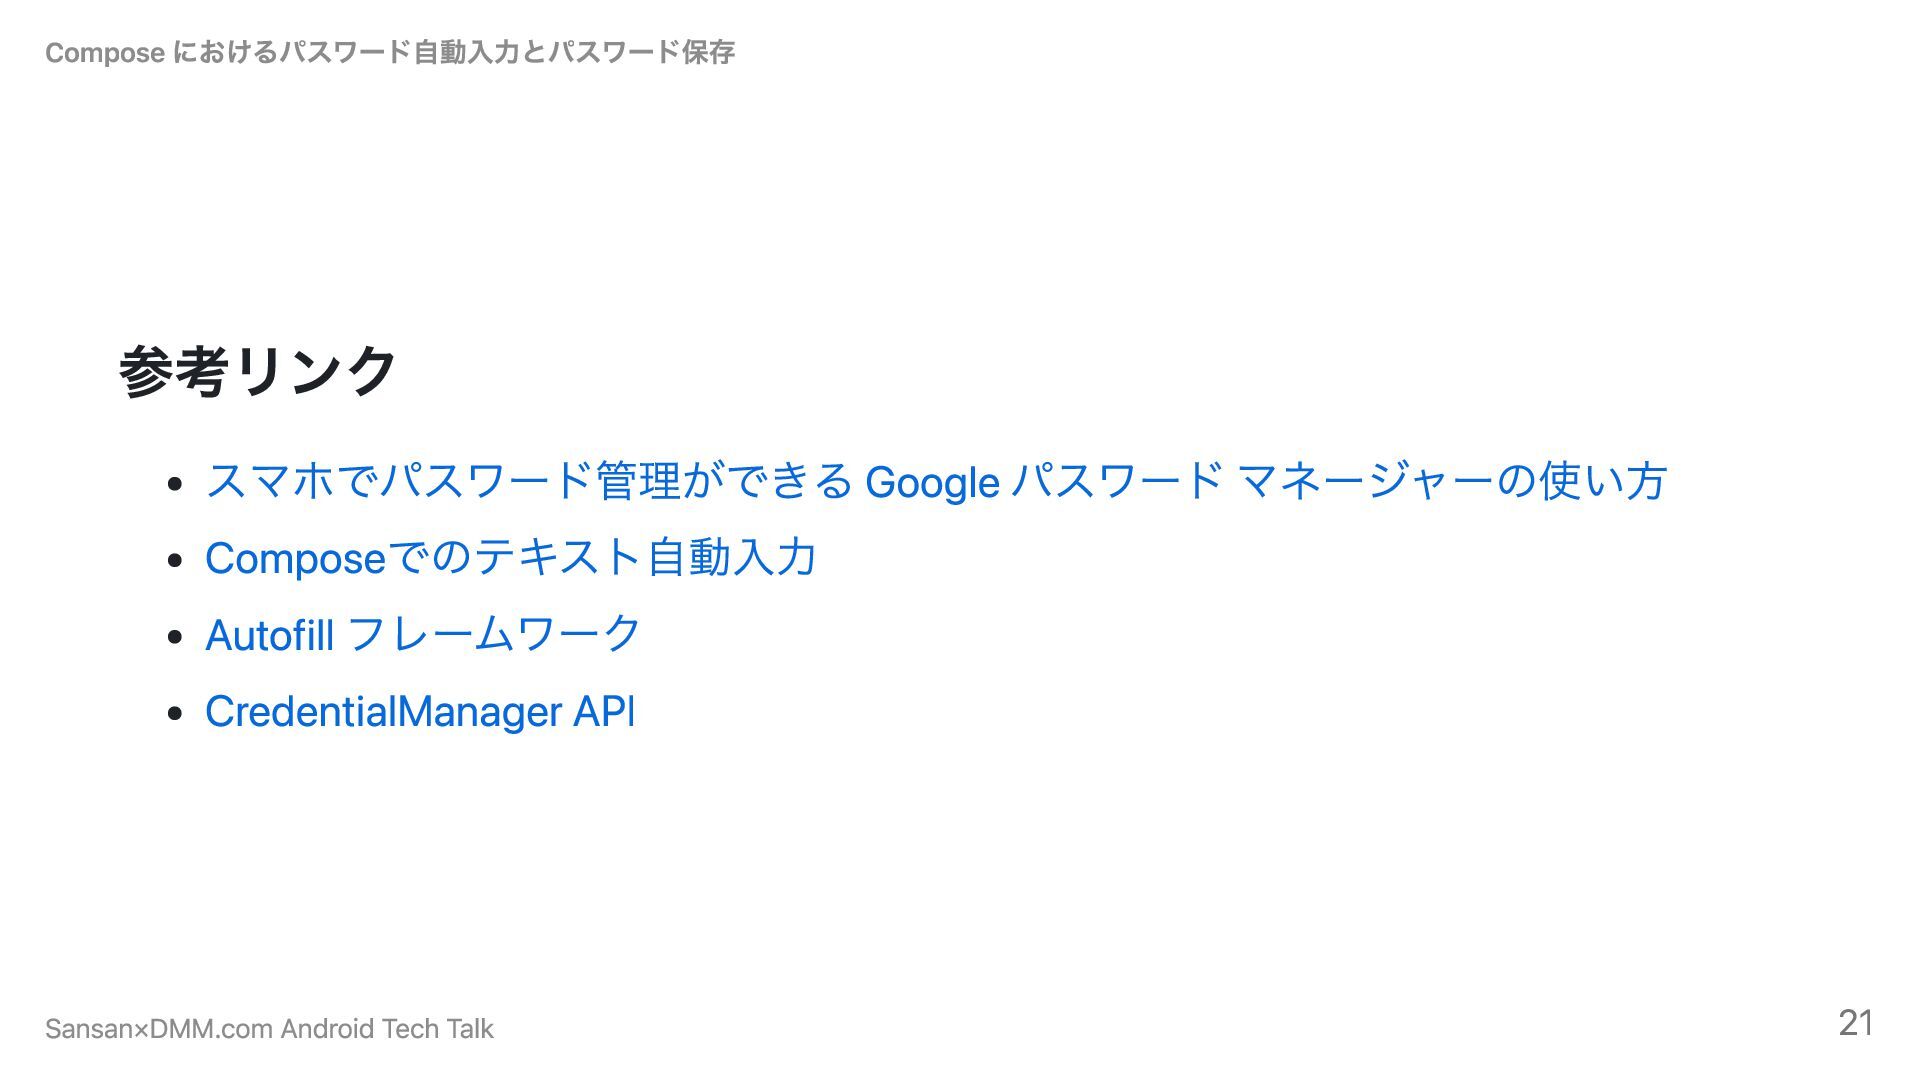The width and height of the screenshot is (1920, 1080).
Task: Click the 参考リンク slide heading
Action: click(258, 372)
